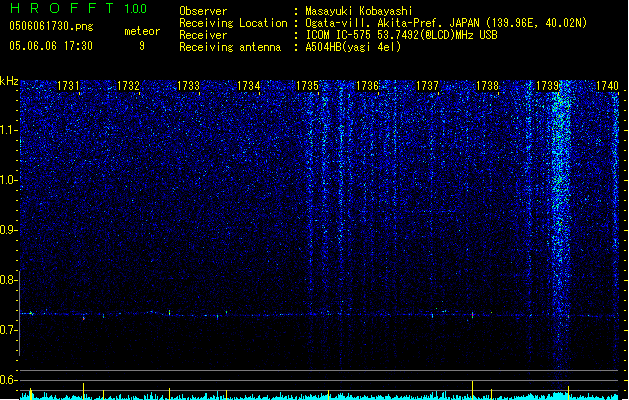629x400 pixels.
Task: Click the 1.0 kHz axis label
Action: coord(8,180)
